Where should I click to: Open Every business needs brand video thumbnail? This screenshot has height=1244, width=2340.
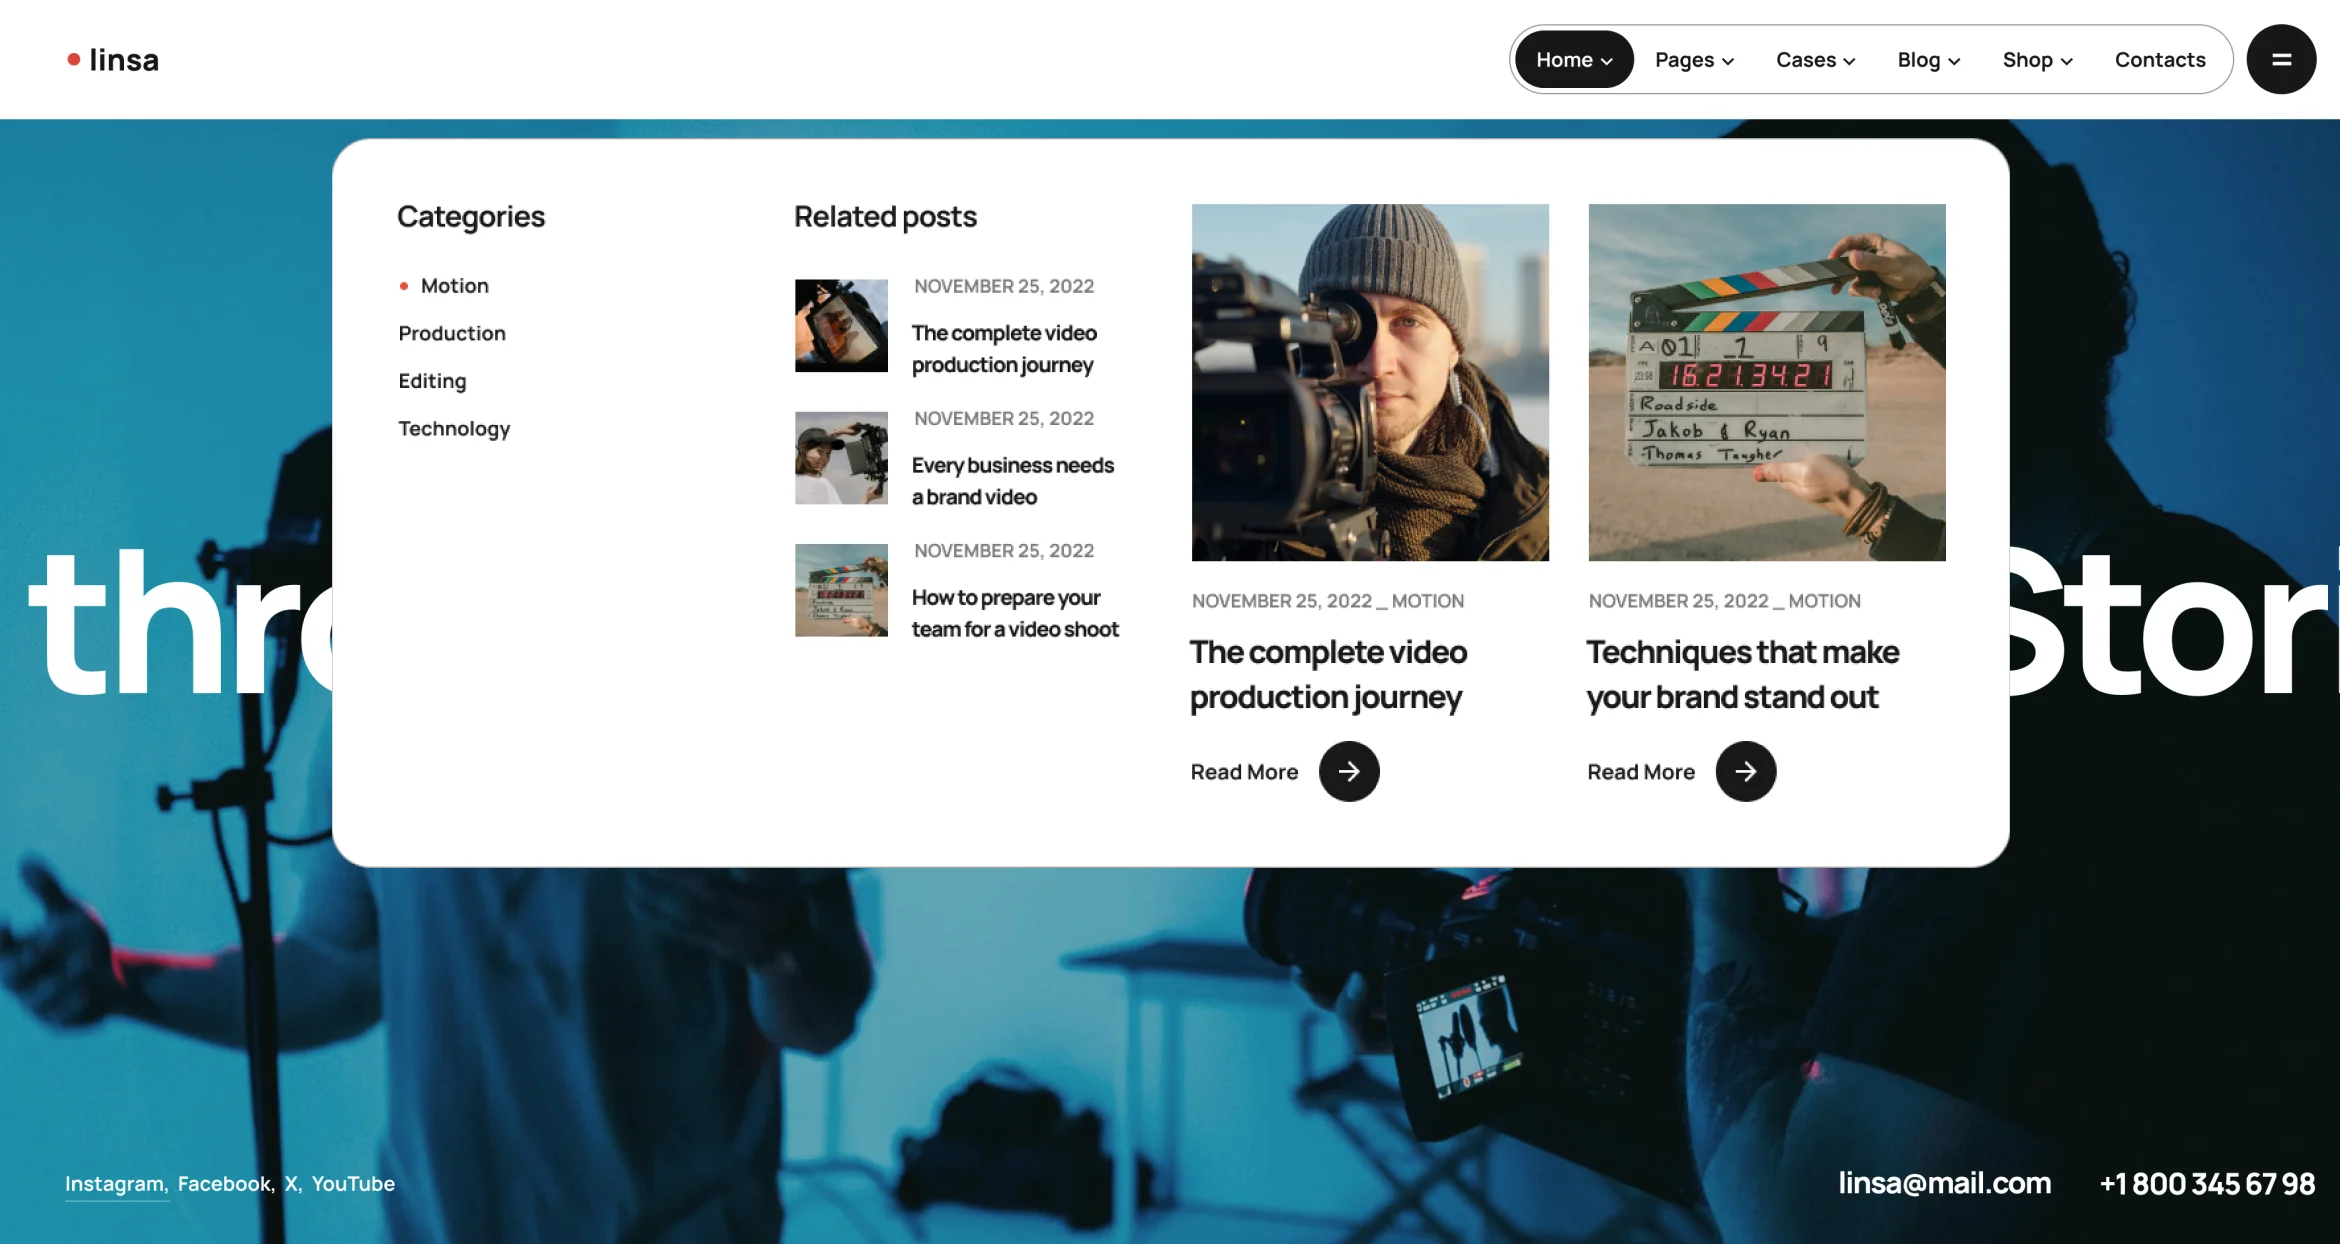[x=841, y=458]
